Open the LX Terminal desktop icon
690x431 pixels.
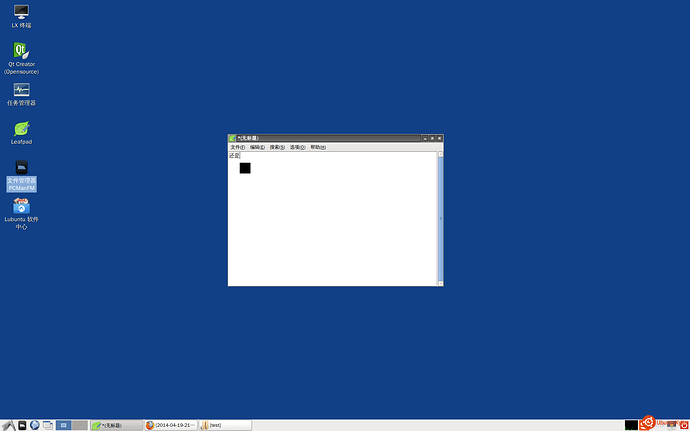[x=21, y=16]
